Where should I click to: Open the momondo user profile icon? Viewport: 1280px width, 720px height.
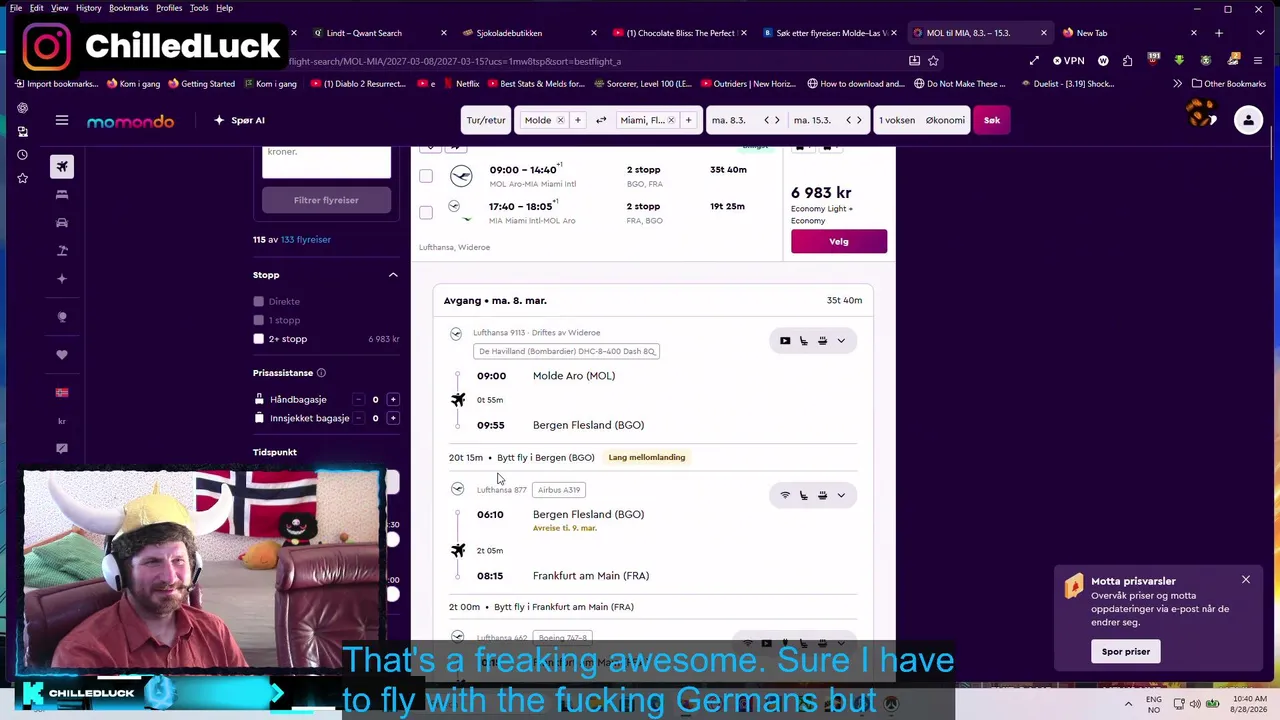coord(1248,121)
